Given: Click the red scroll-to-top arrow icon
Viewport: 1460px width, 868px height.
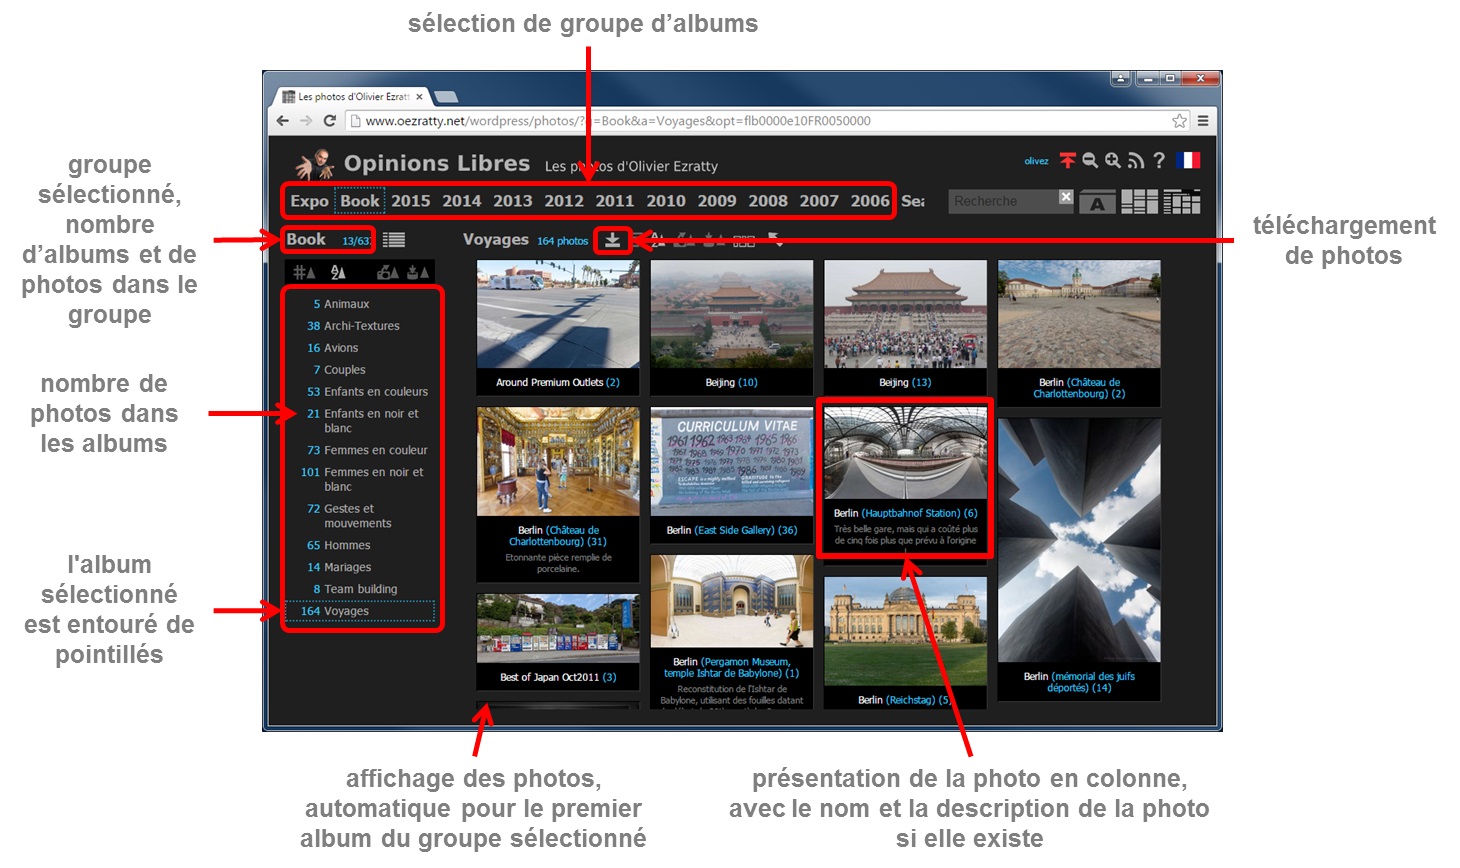Looking at the screenshot, I should [x=1068, y=160].
